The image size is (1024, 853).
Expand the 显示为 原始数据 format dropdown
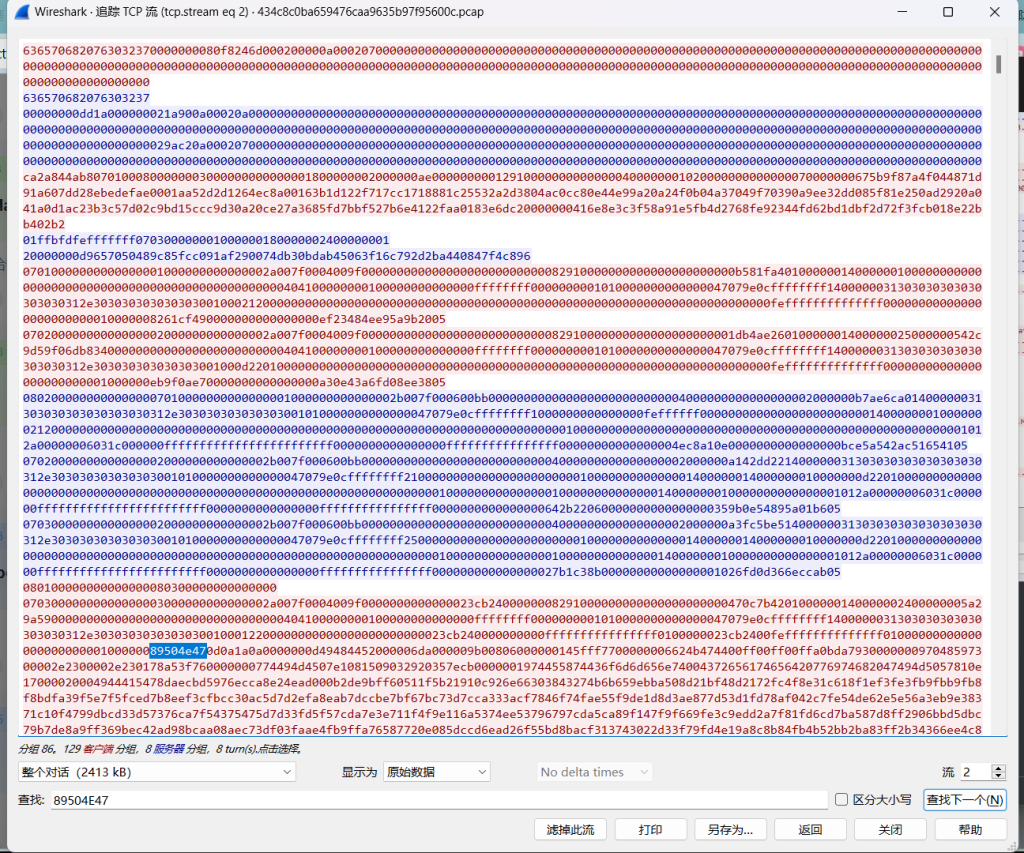pos(437,772)
